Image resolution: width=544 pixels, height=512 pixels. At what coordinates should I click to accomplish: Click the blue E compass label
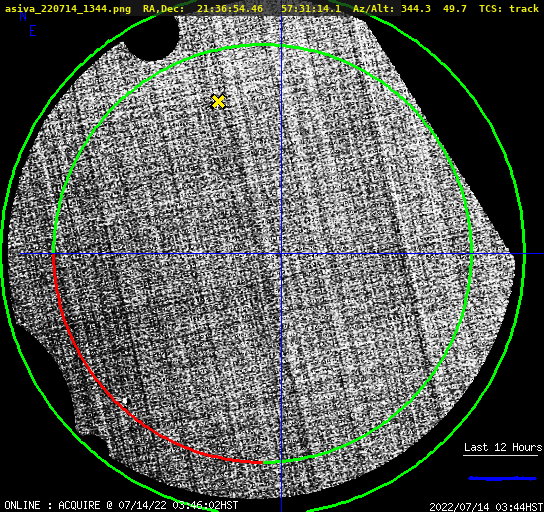pyautogui.click(x=33, y=31)
